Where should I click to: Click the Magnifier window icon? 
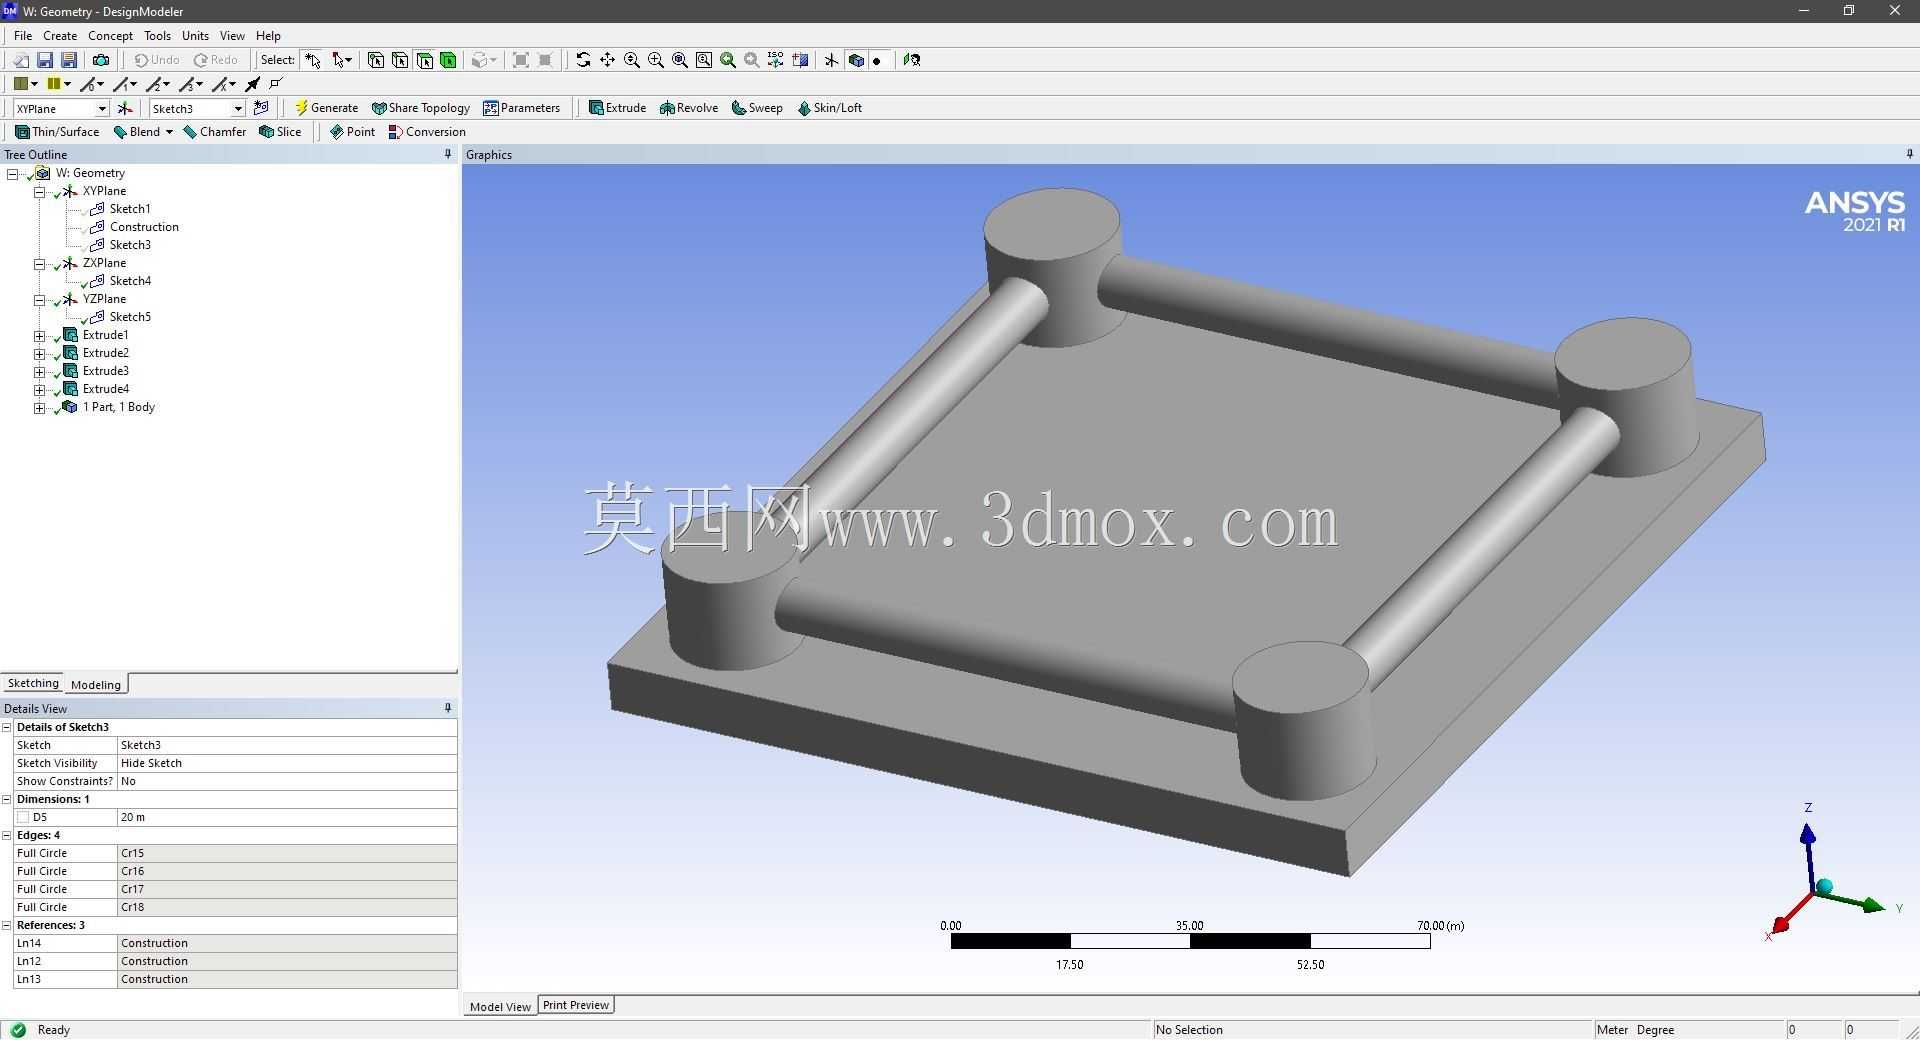click(x=704, y=60)
